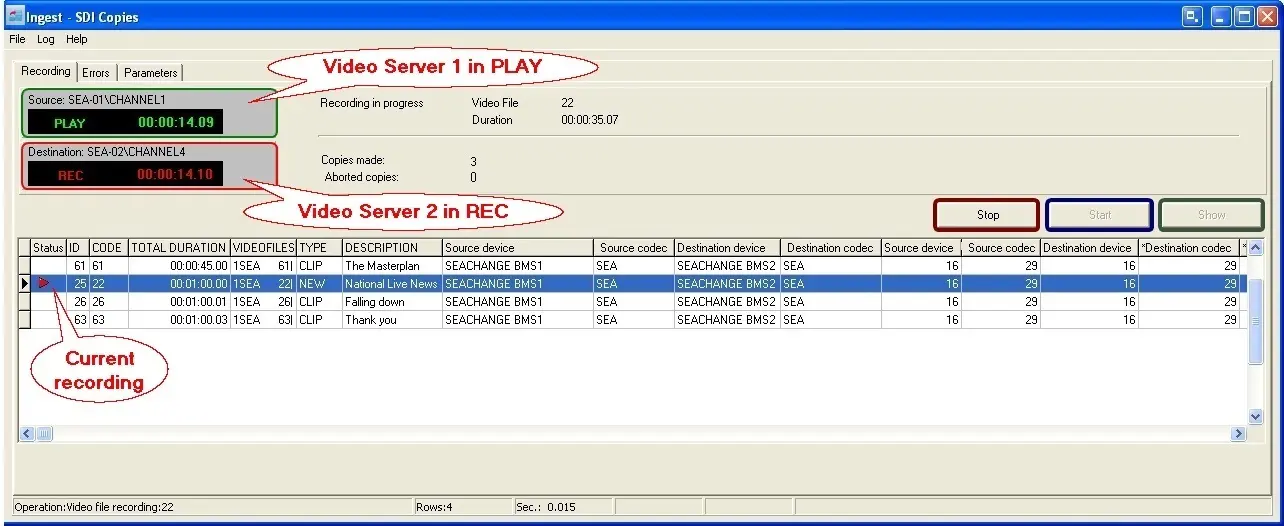Click the restore-down icon left of minimize
The width and height of the screenshot is (1284, 526).
[x=1192, y=16]
